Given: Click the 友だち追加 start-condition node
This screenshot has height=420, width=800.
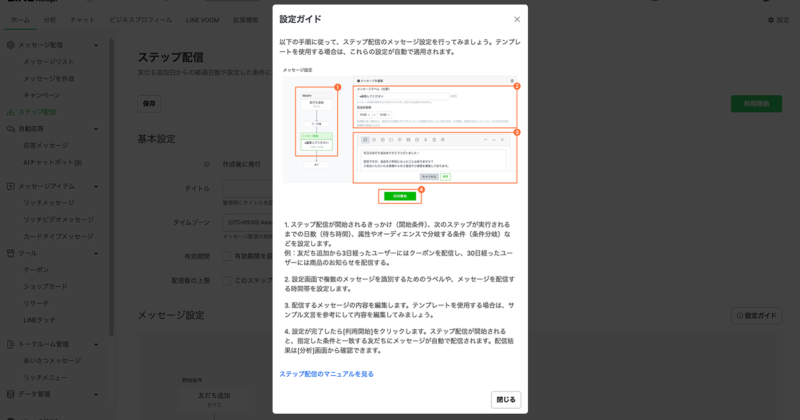Looking at the screenshot, I should point(214,400).
